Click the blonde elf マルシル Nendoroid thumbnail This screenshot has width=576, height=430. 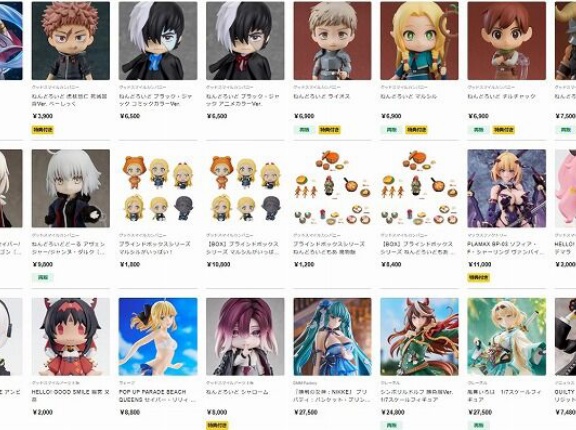(x=419, y=40)
